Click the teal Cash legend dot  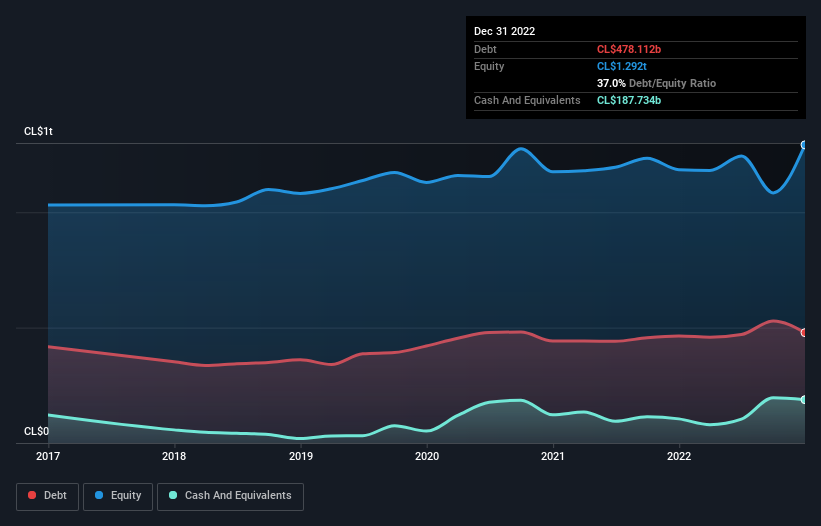[173, 495]
